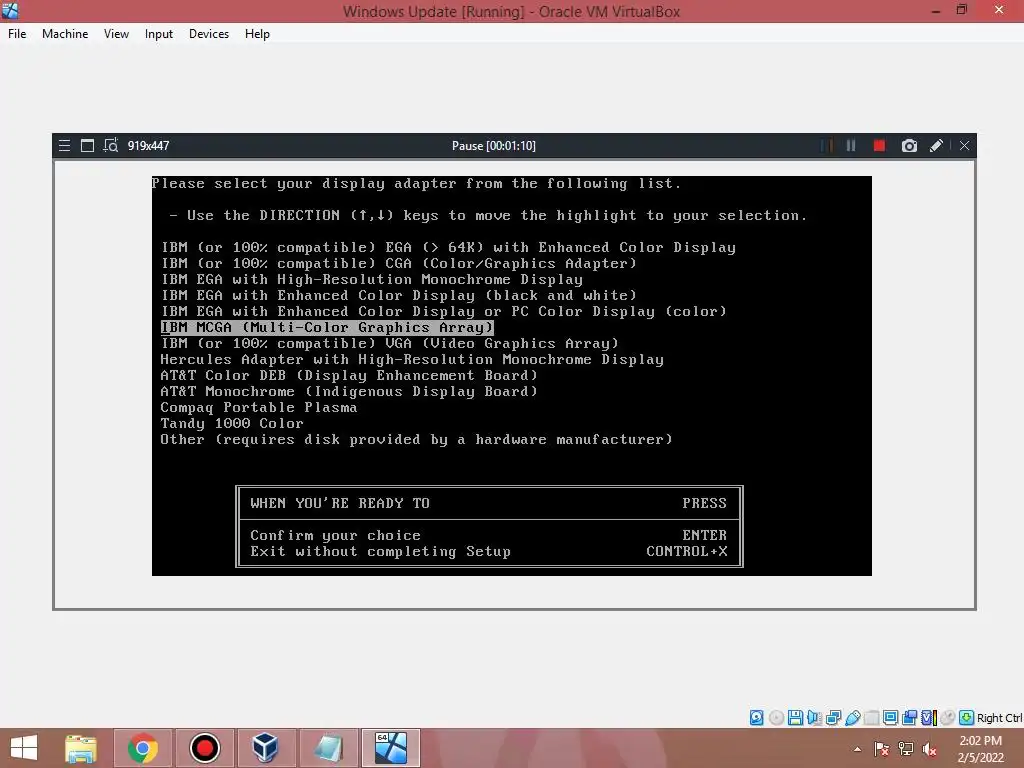Switch to the running VM taskbar icon
The height and width of the screenshot is (768, 1024).
391,748
